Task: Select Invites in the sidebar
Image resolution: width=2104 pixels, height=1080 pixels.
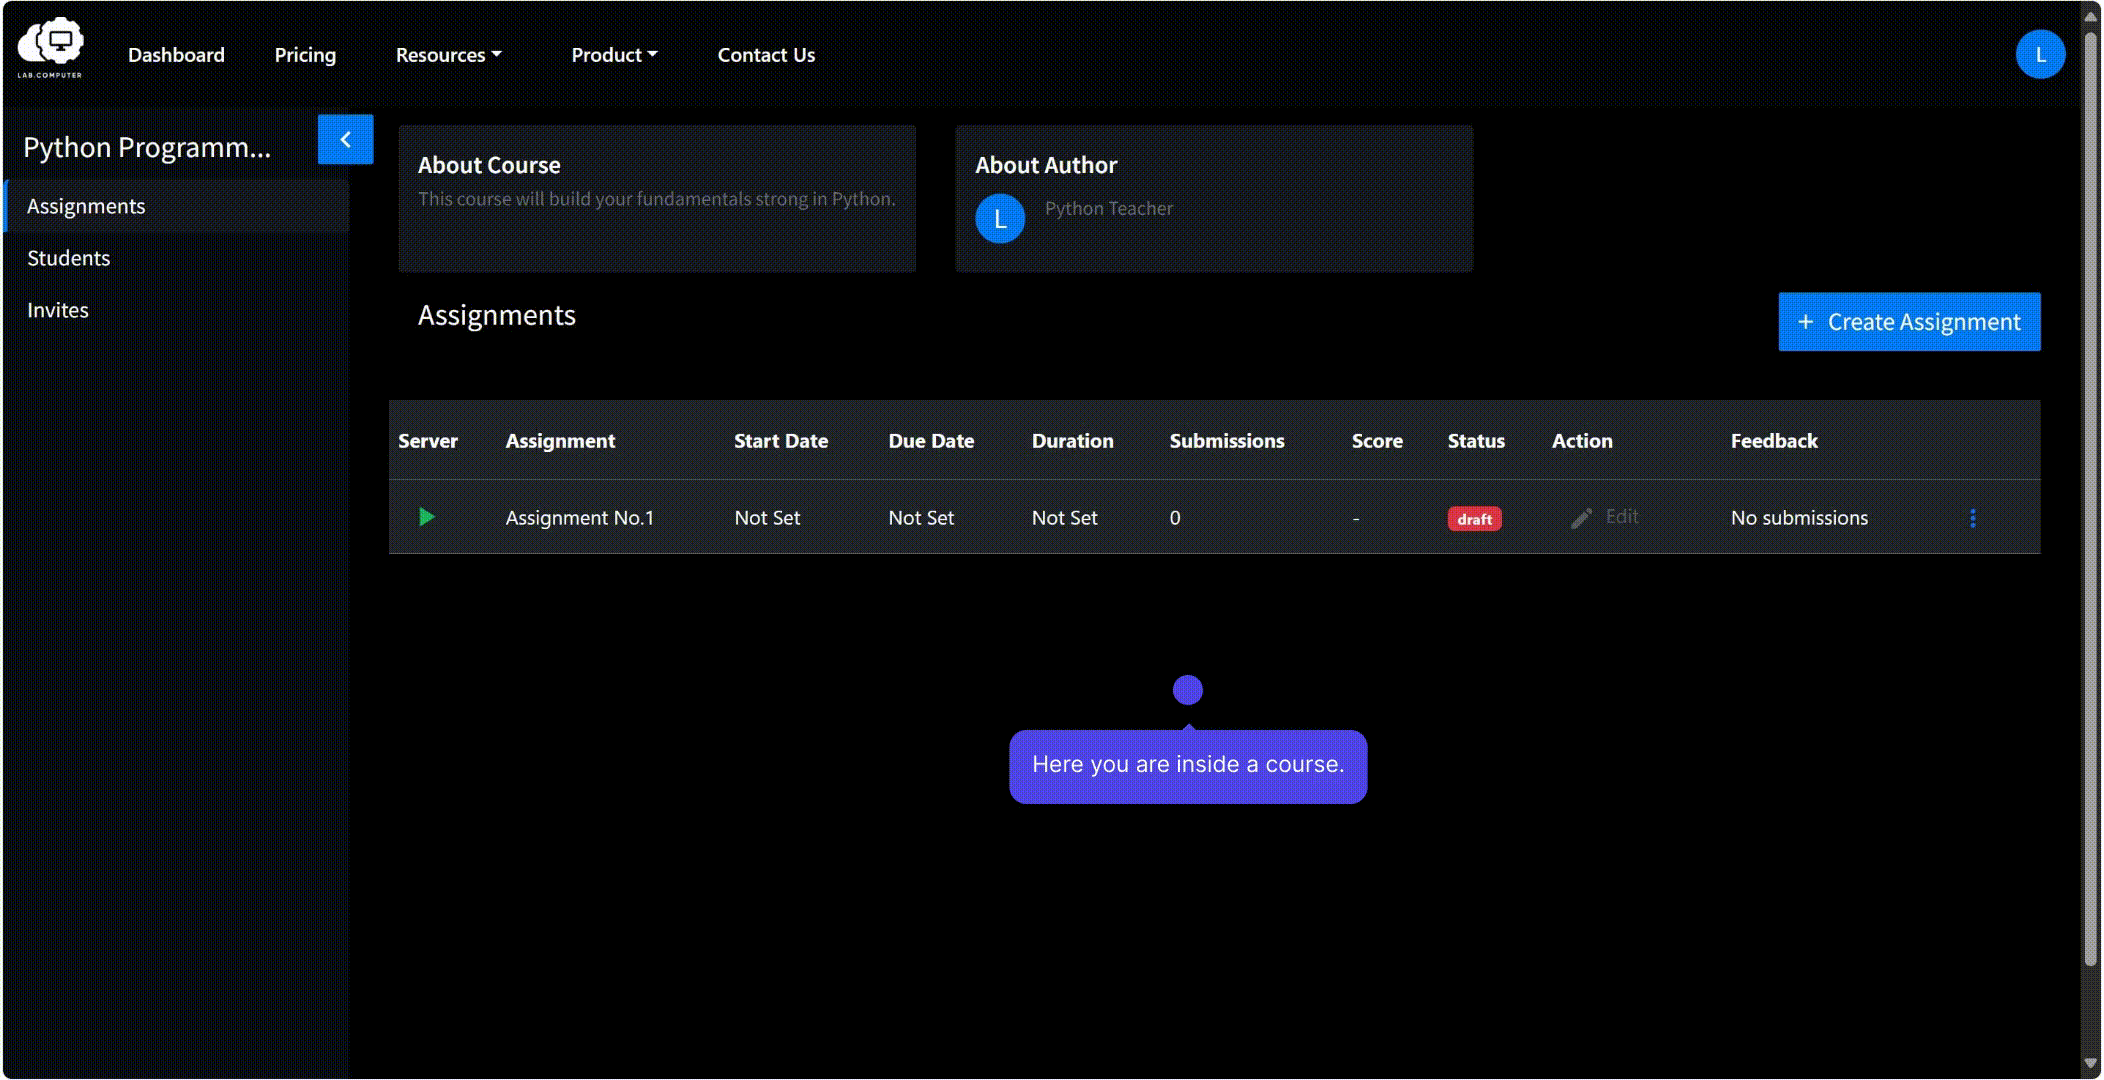Action: pos(177,310)
